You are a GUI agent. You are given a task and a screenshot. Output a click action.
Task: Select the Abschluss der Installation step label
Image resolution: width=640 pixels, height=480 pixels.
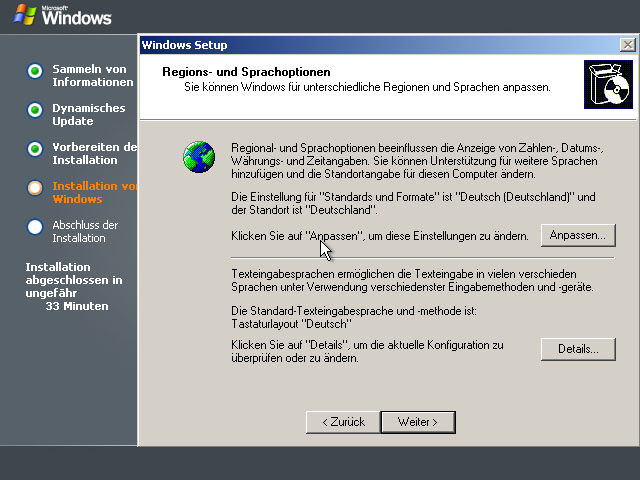pos(85,231)
